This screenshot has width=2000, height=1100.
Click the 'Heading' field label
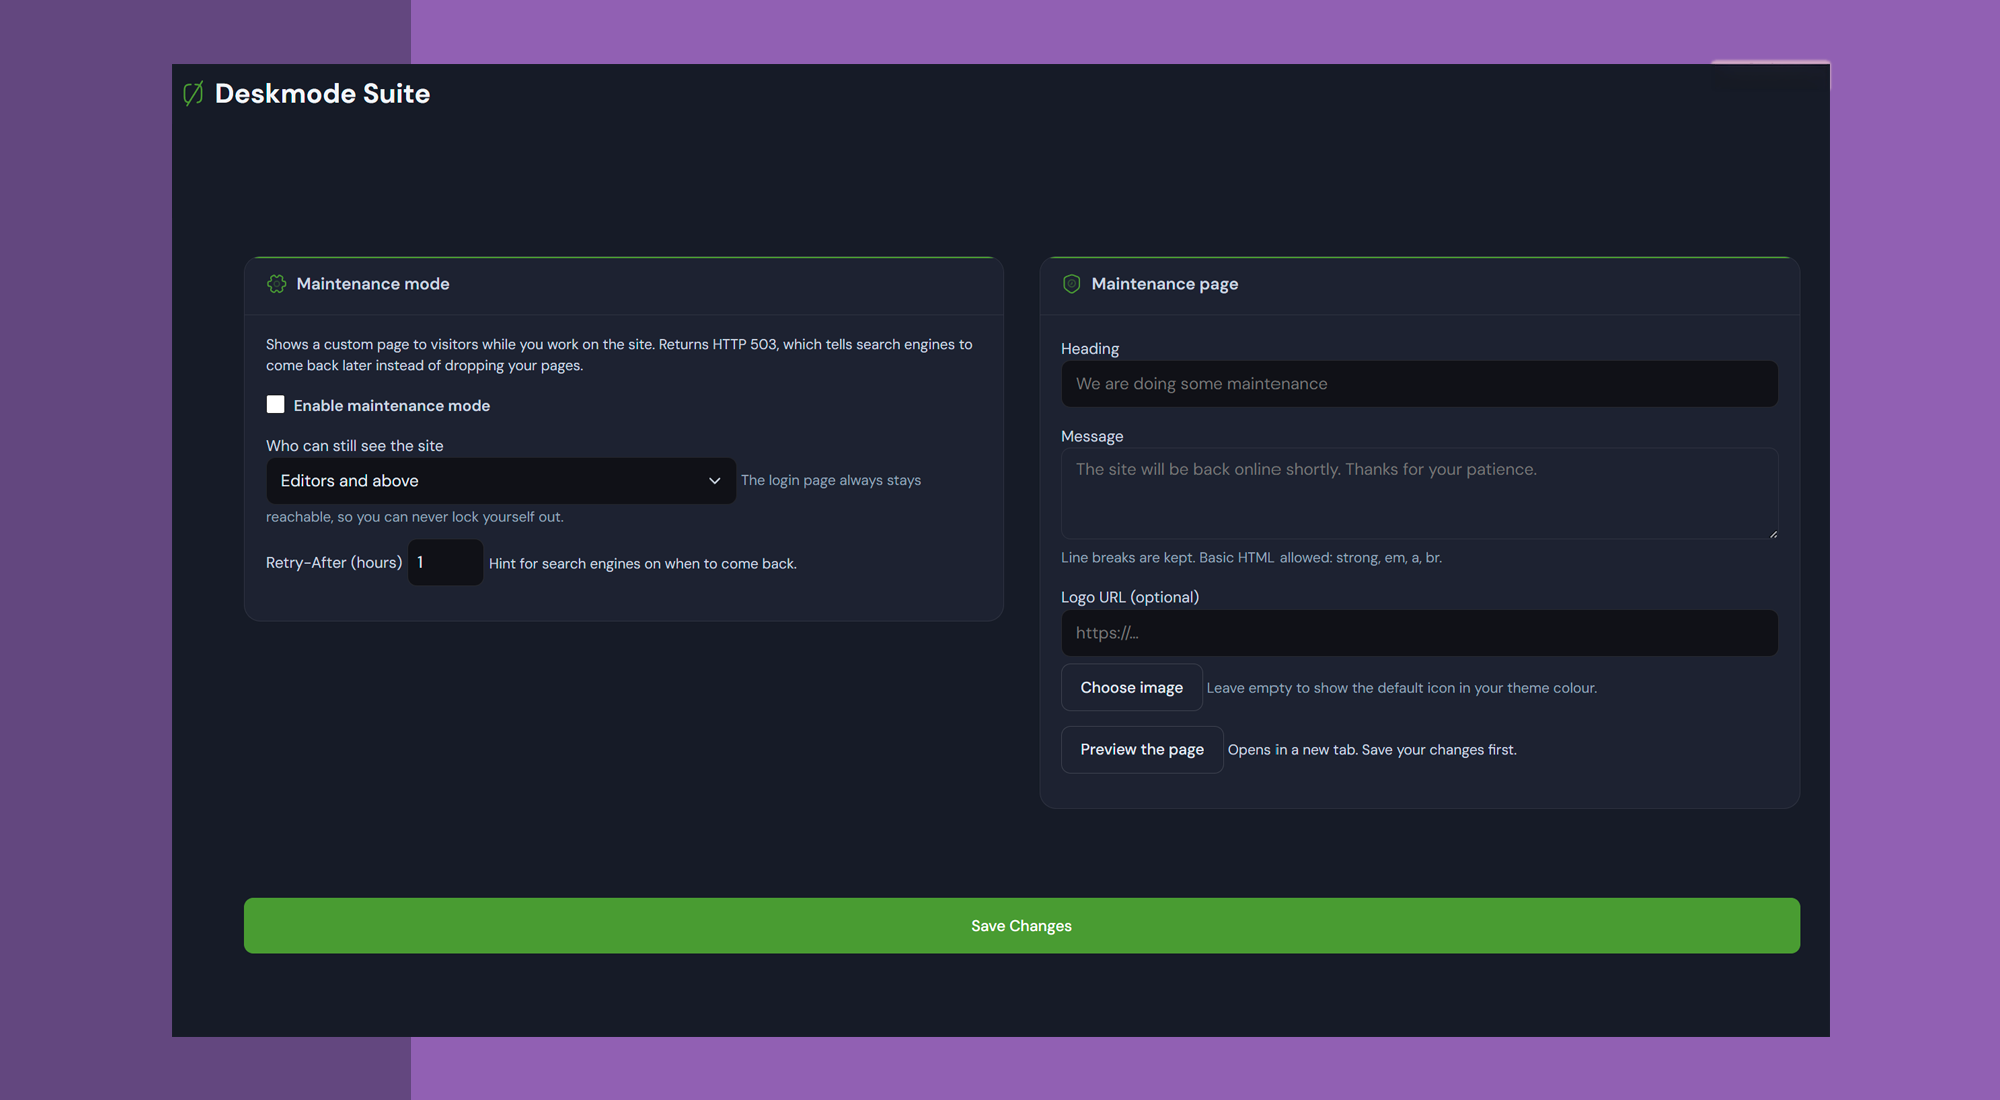coord(1089,349)
